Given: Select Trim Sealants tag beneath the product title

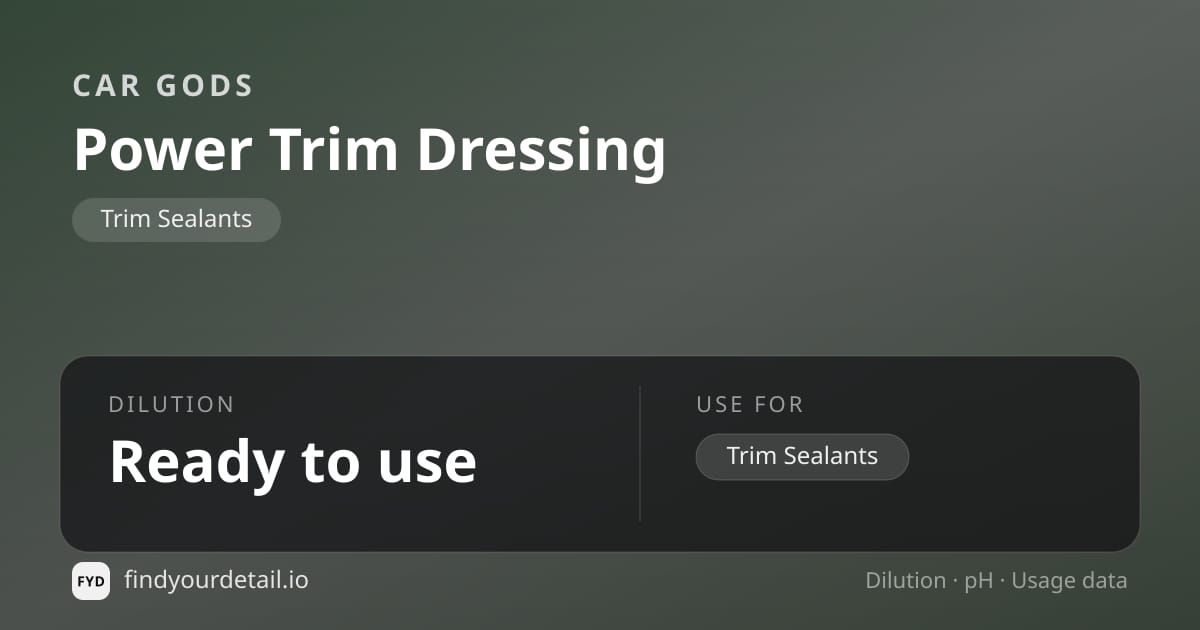Looking at the screenshot, I should (x=176, y=219).
